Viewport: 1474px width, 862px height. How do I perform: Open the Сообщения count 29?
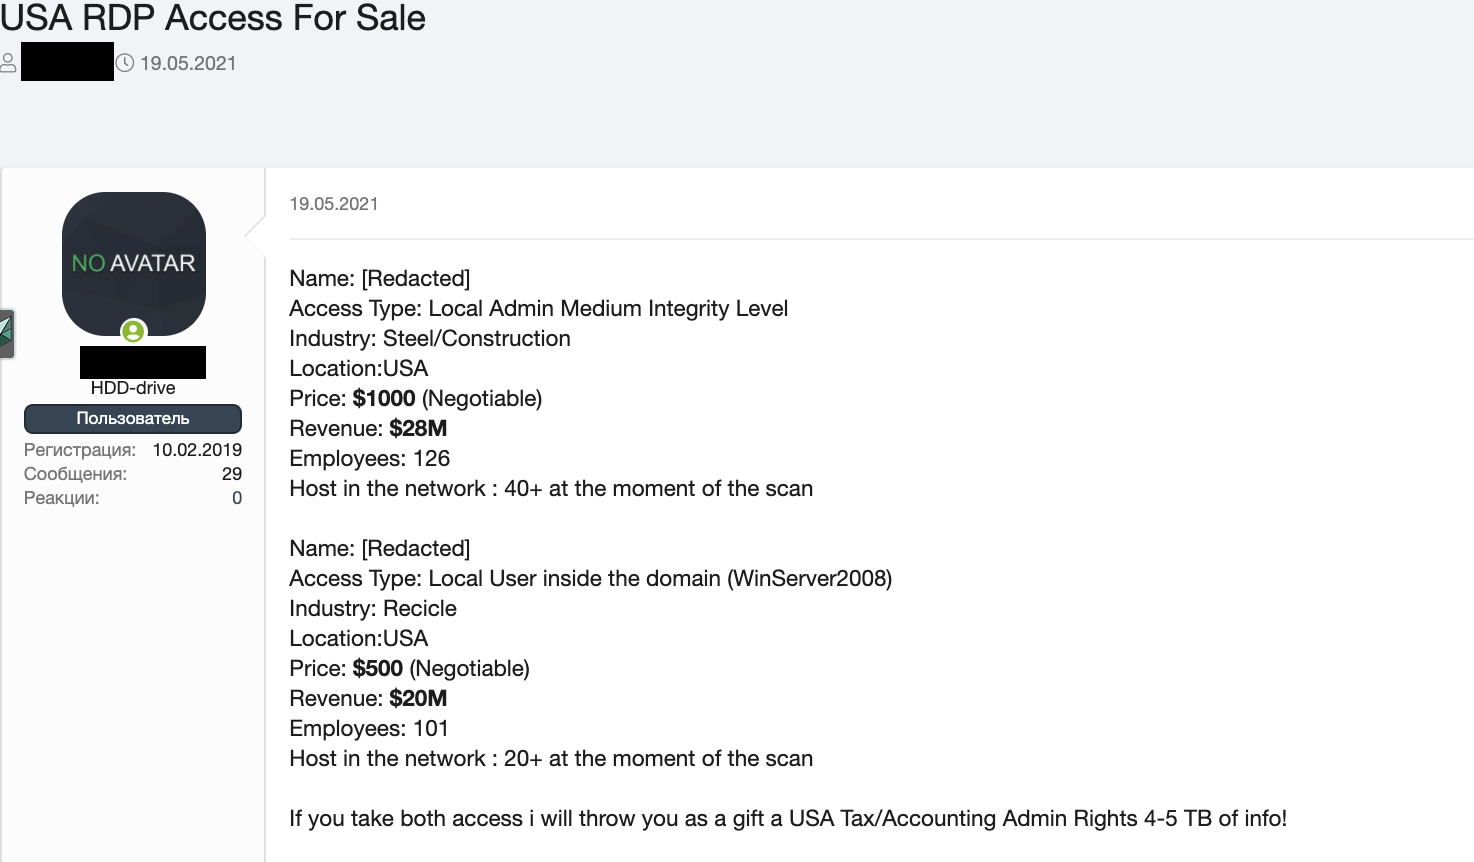232,474
